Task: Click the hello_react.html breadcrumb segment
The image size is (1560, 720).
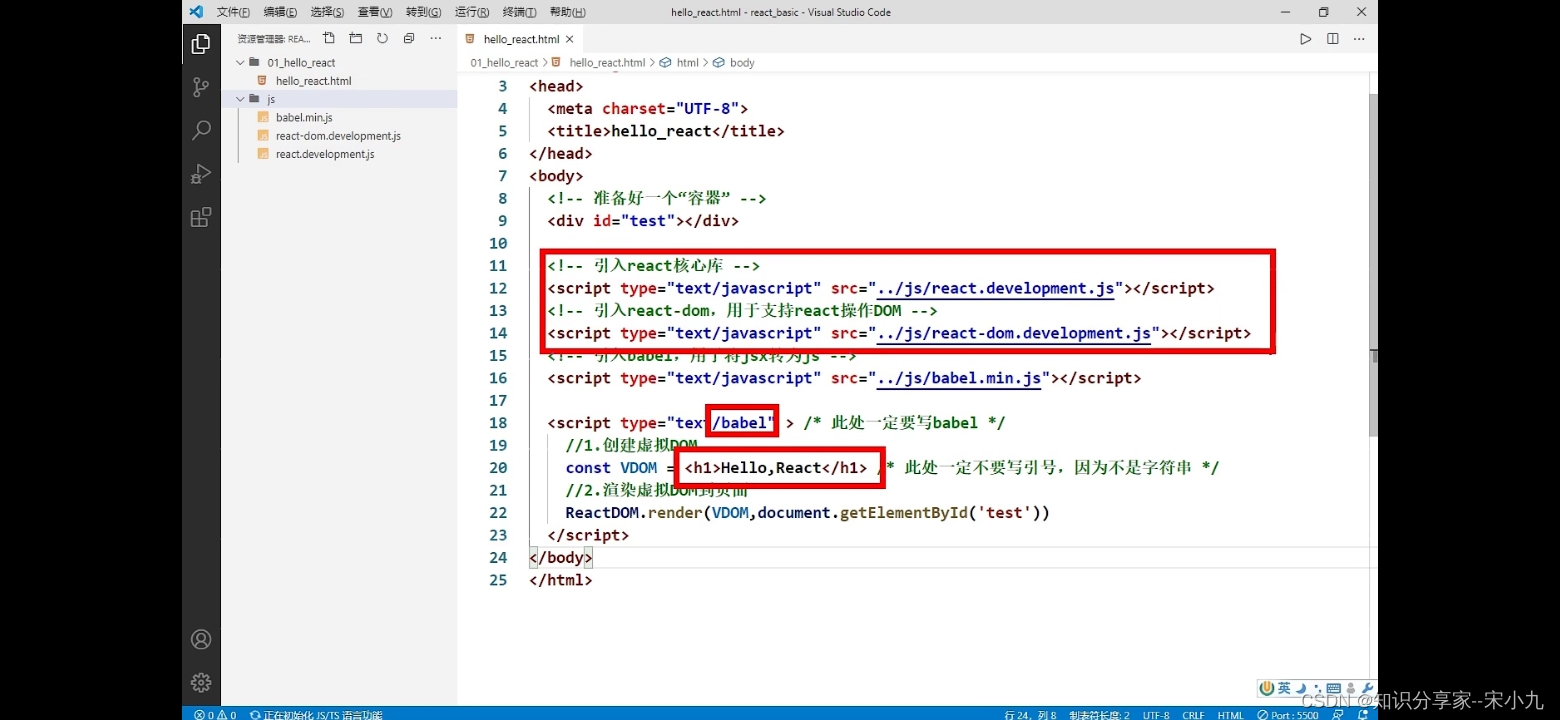Action: [x=607, y=62]
